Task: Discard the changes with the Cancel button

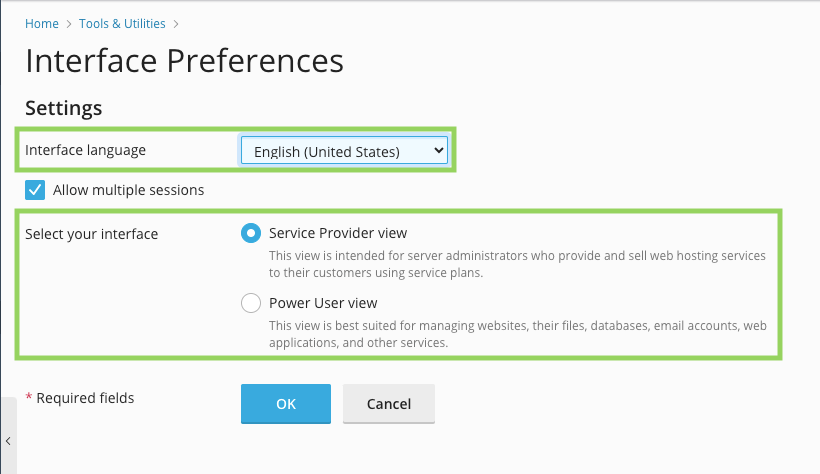Action: tap(389, 403)
